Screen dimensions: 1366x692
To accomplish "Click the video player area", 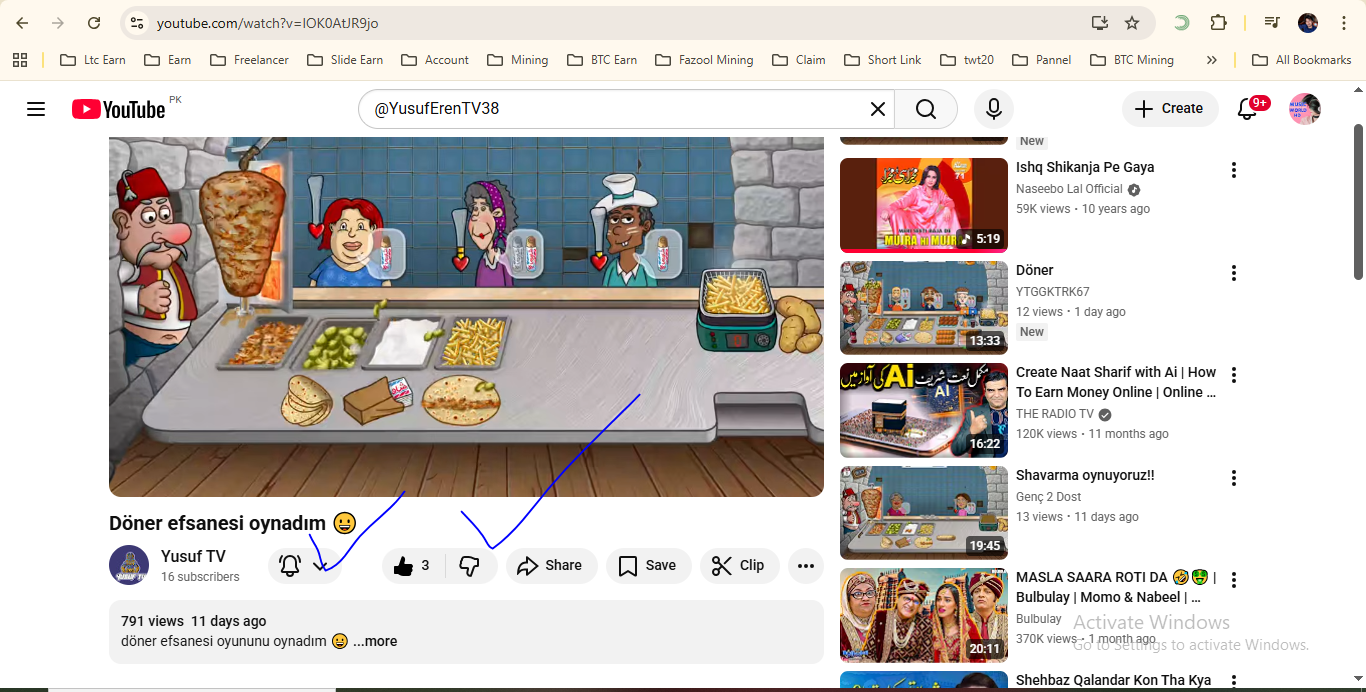I will pyautogui.click(x=466, y=316).
